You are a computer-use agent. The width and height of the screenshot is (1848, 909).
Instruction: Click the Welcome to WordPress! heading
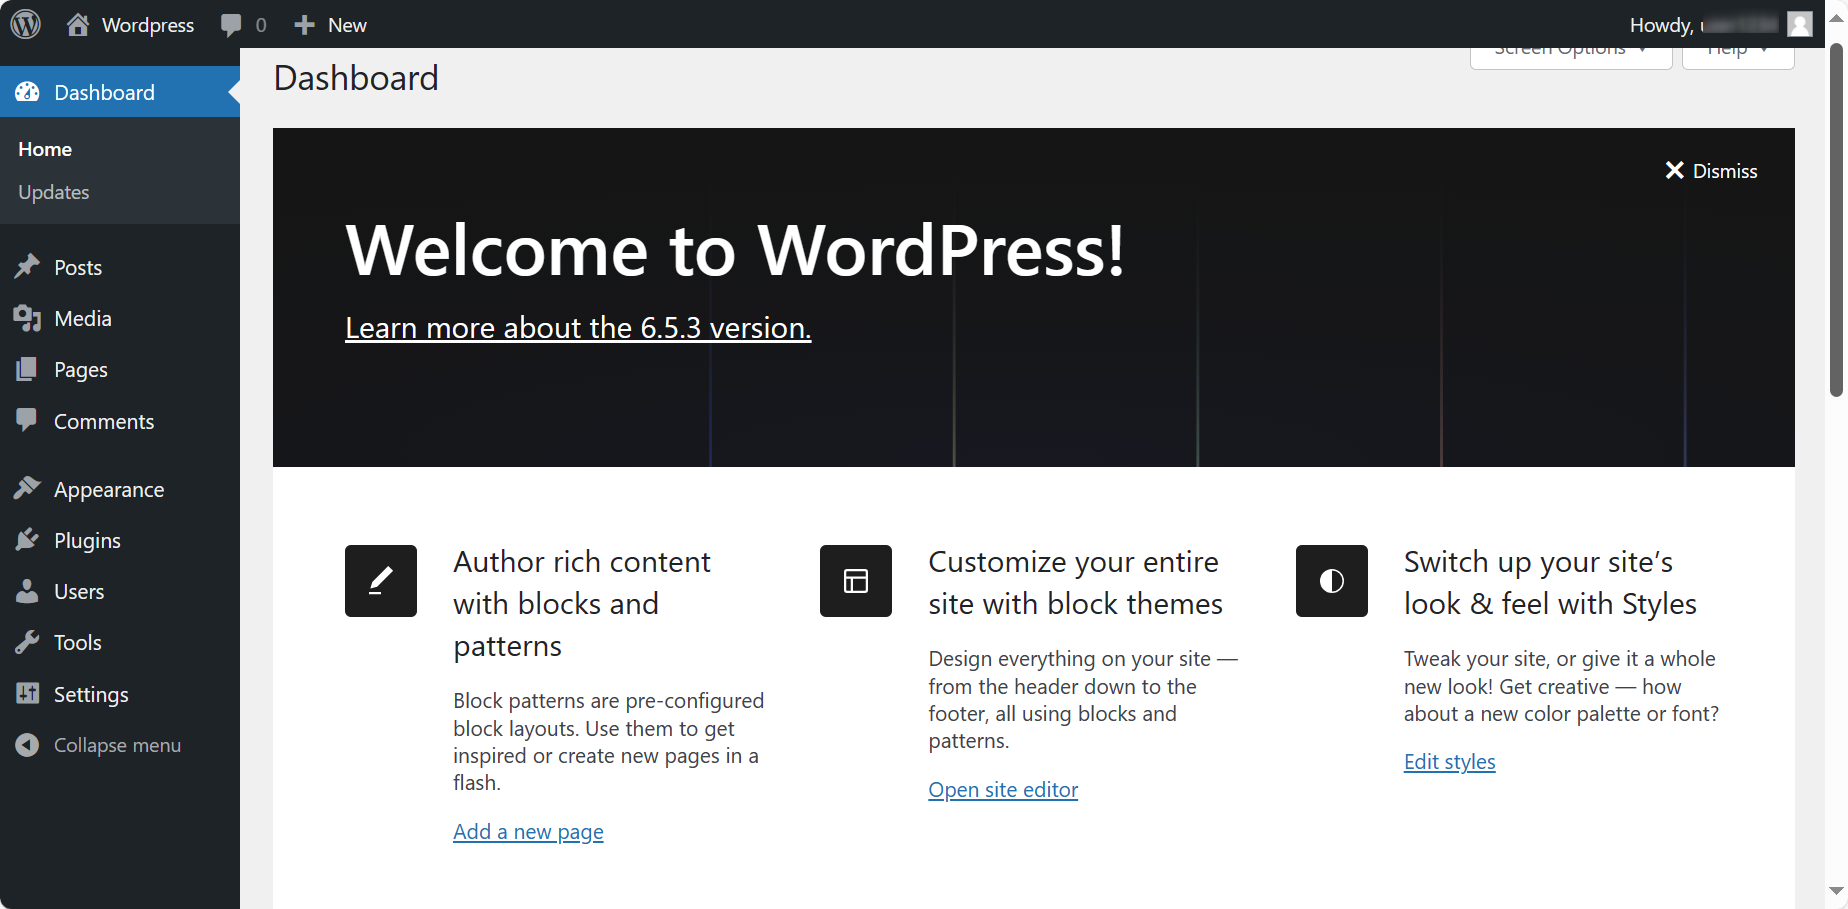(735, 250)
